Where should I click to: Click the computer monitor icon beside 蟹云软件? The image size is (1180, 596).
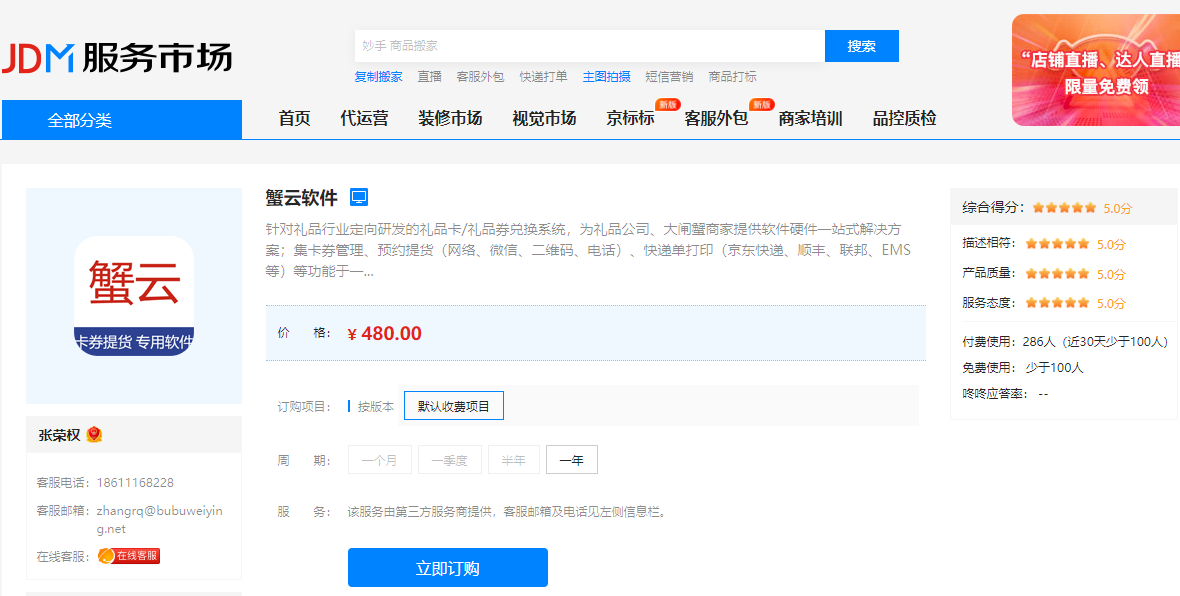click(x=359, y=198)
